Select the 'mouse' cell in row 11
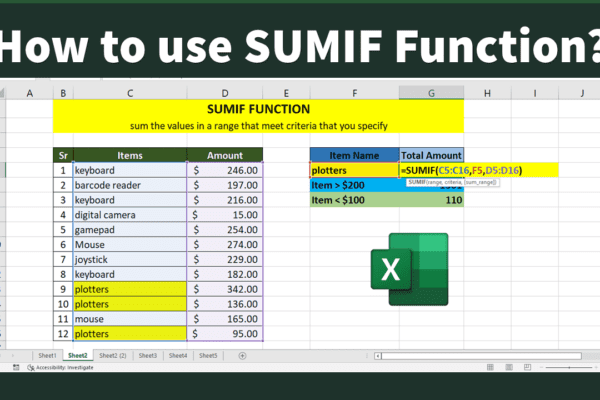600x400 pixels. 130,319
